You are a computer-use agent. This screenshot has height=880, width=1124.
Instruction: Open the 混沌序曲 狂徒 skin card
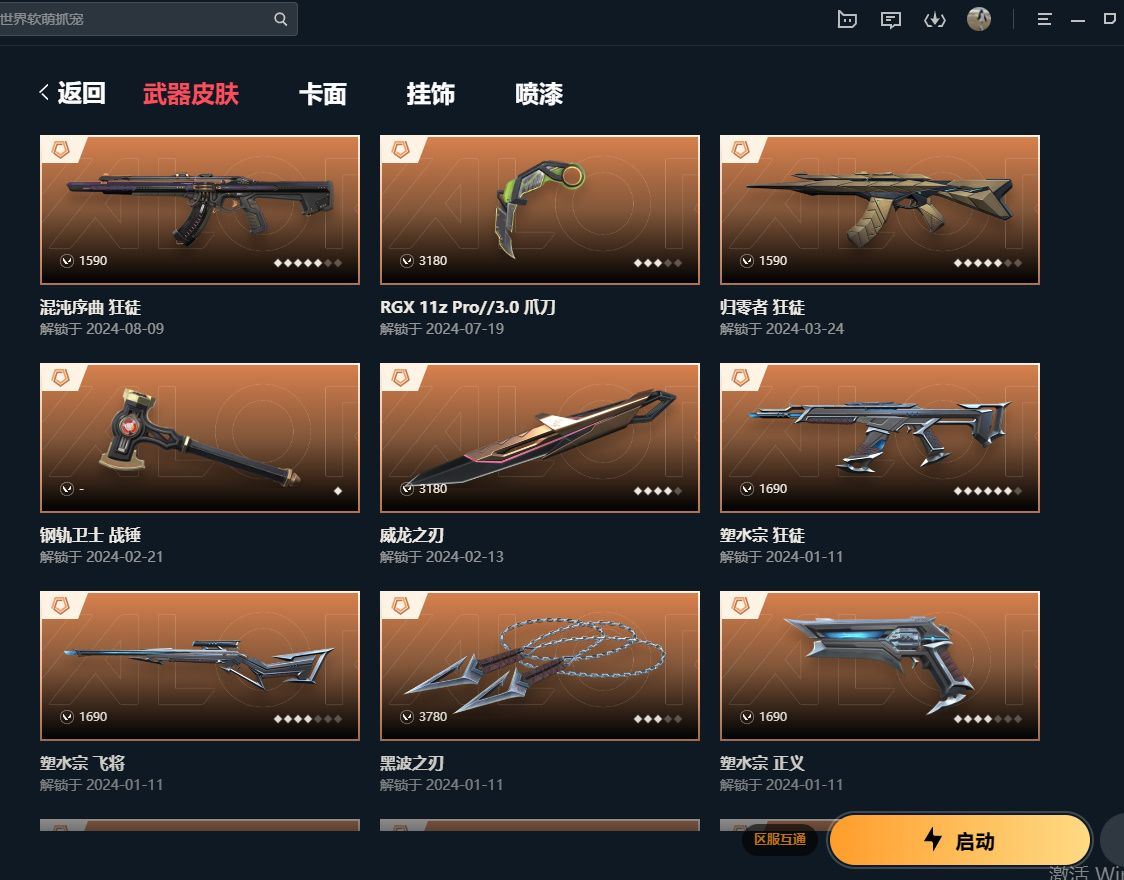pyautogui.click(x=200, y=210)
